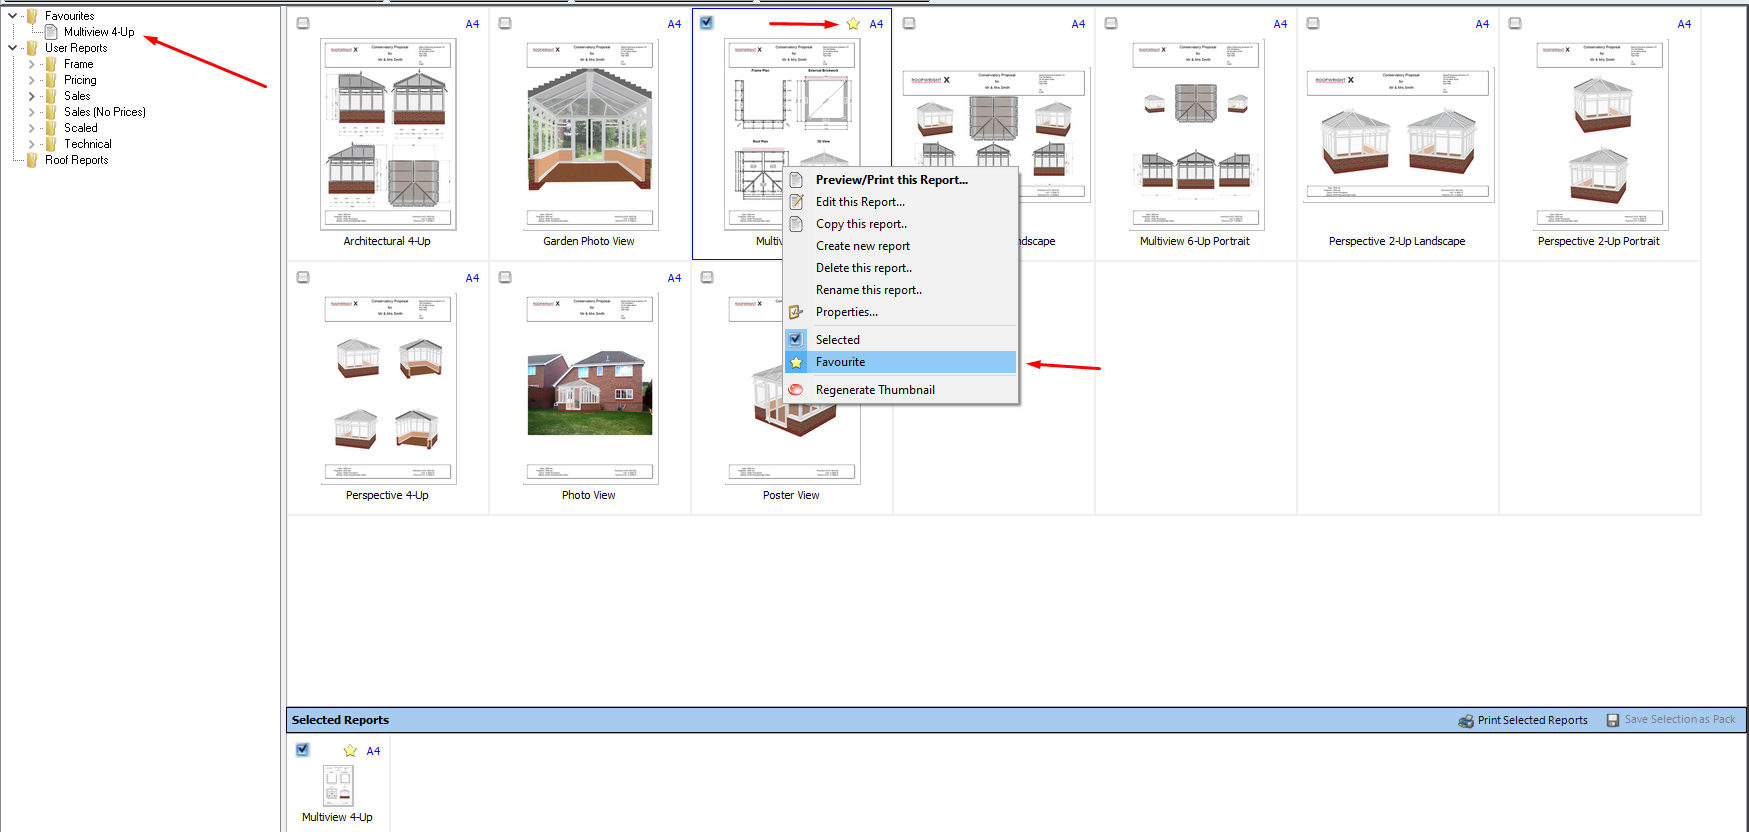Open the Roof Reports tree item
The image size is (1749, 832).
pyautogui.click(x=76, y=160)
